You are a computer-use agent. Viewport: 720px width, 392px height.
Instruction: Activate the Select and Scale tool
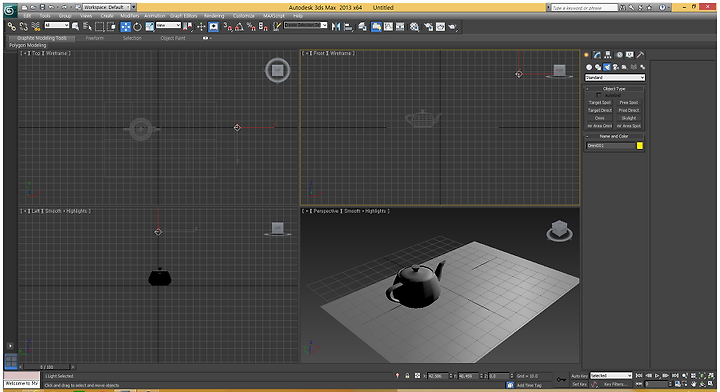[150, 27]
